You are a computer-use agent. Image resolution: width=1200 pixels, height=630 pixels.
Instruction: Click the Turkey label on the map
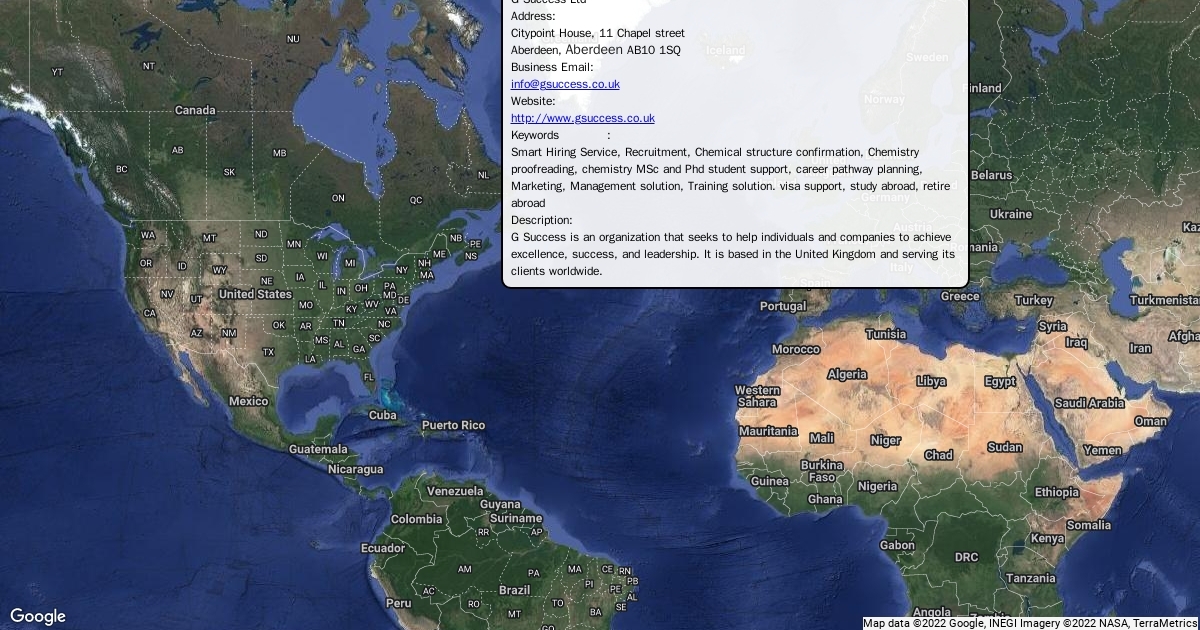point(1033,300)
